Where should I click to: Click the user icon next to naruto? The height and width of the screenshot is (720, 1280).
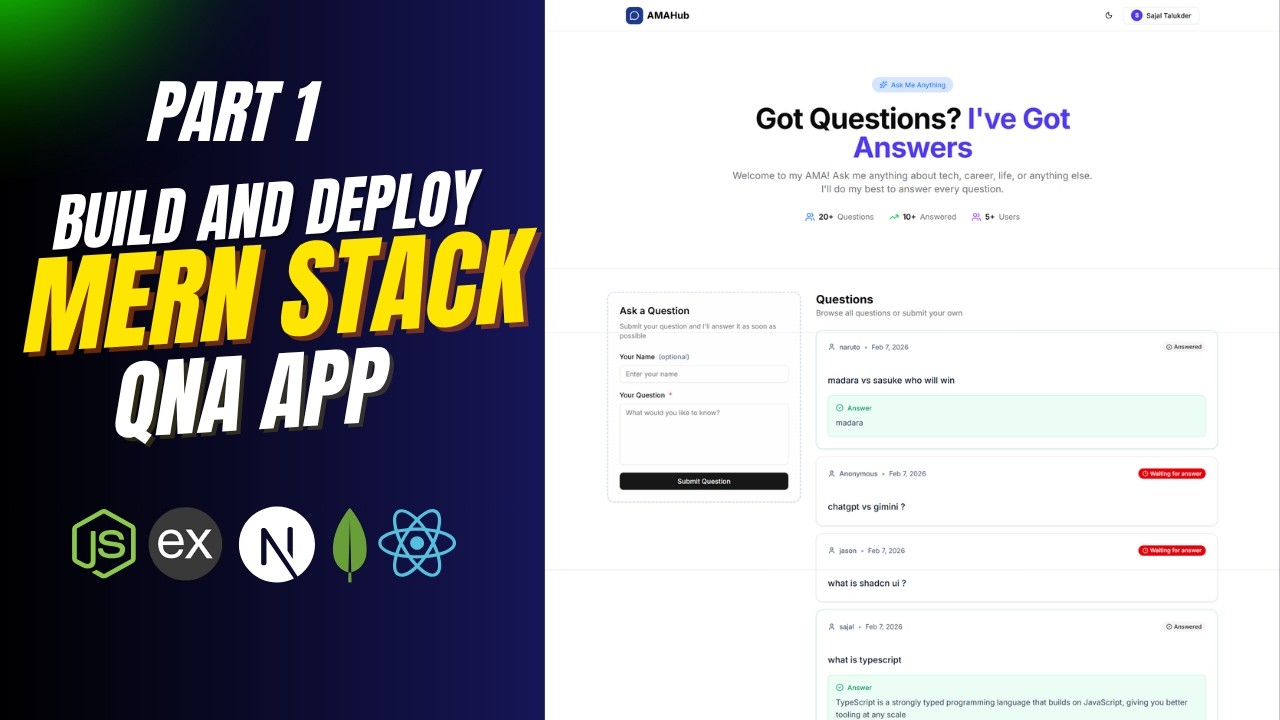(x=832, y=347)
